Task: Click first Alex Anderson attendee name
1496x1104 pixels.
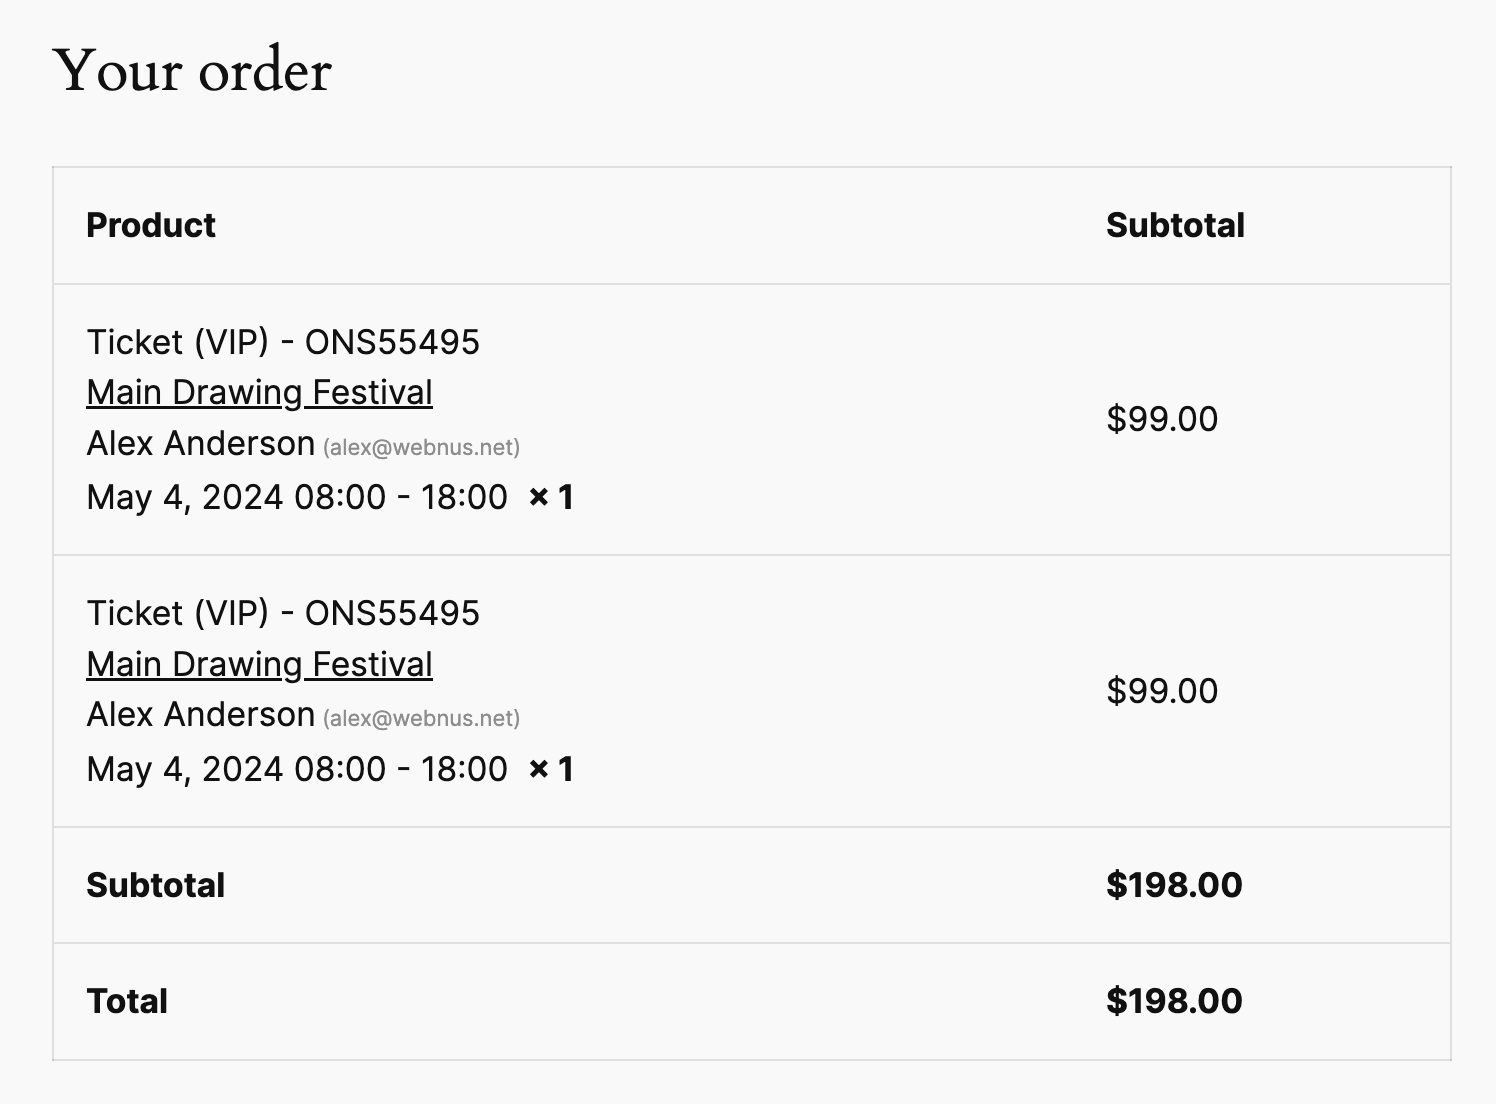Action: (201, 443)
